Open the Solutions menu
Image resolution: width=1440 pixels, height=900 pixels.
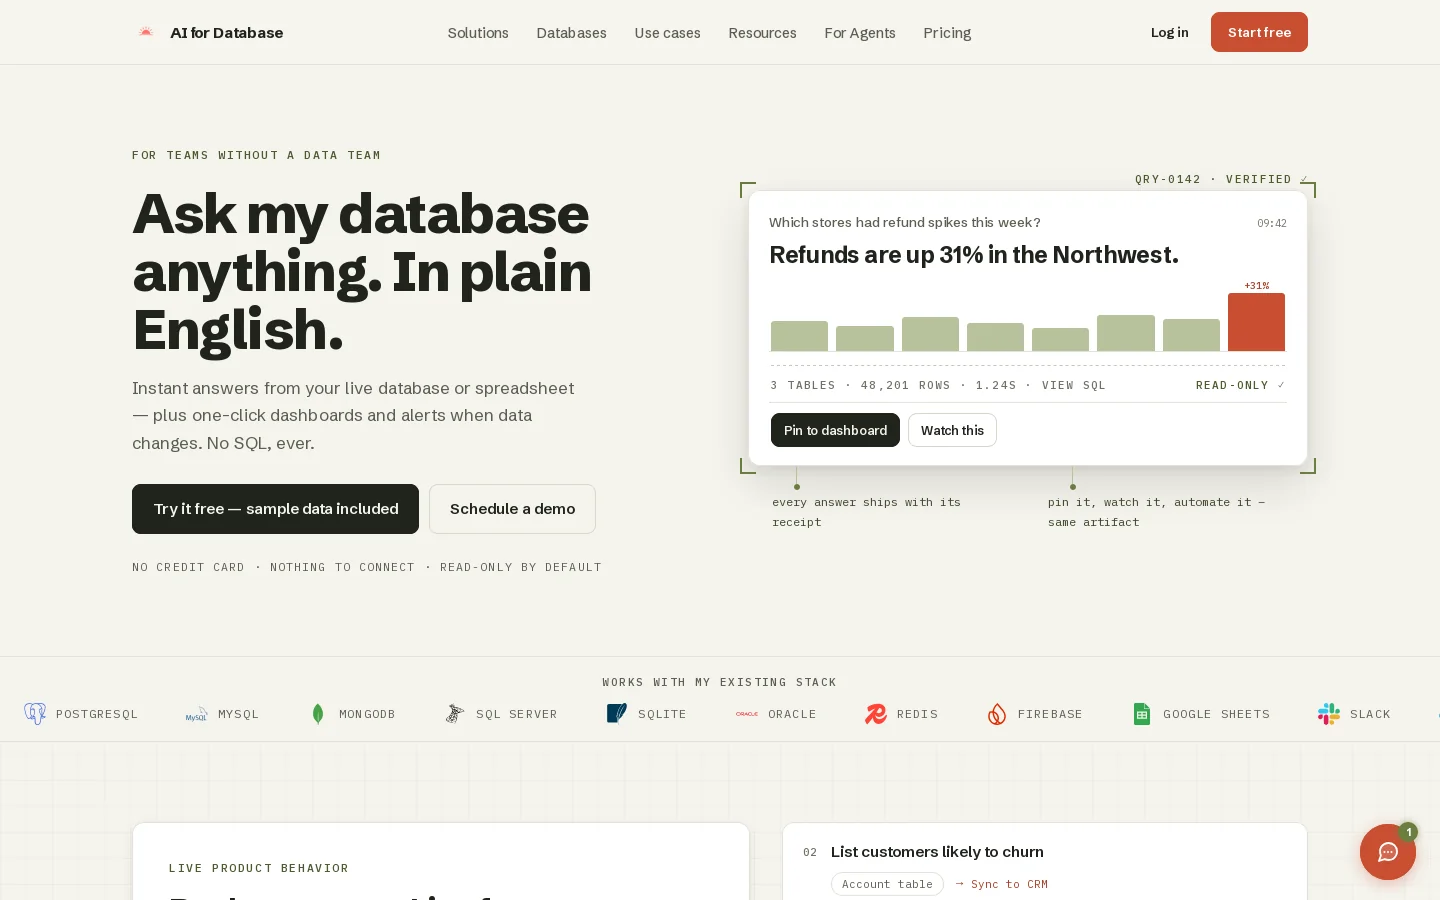click(x=478, y=33)
